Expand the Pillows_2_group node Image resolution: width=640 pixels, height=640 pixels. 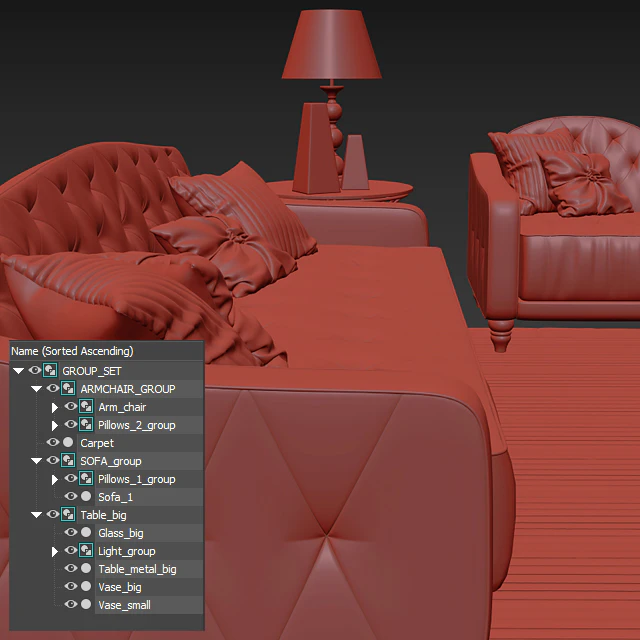(x=55, y=425)
